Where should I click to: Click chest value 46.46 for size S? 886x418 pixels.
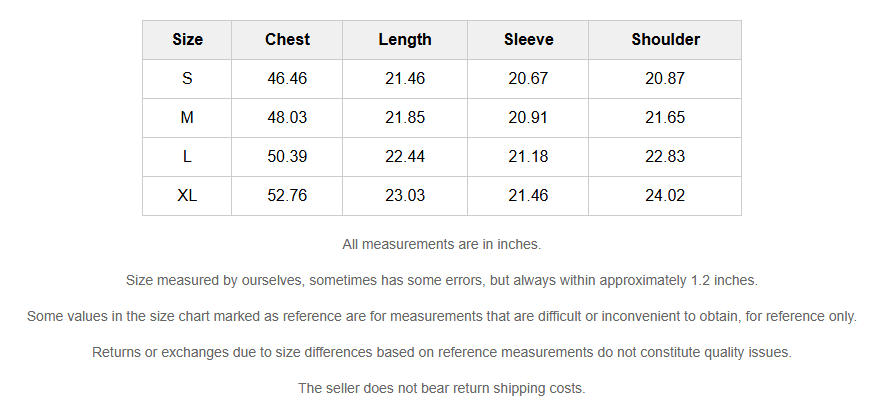287,79
